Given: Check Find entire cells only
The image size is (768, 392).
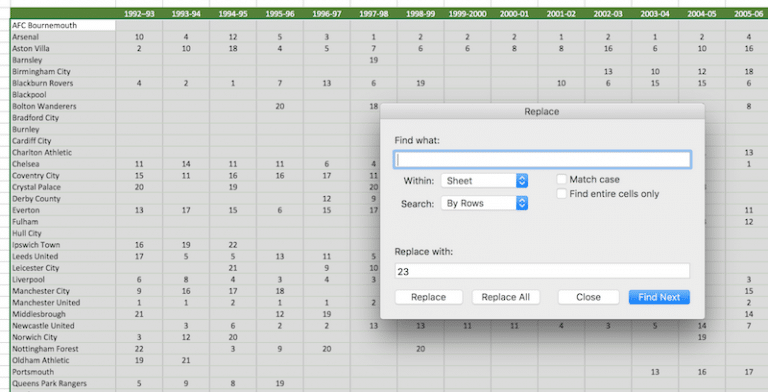Looking at the screenshot, I should 562,194.
